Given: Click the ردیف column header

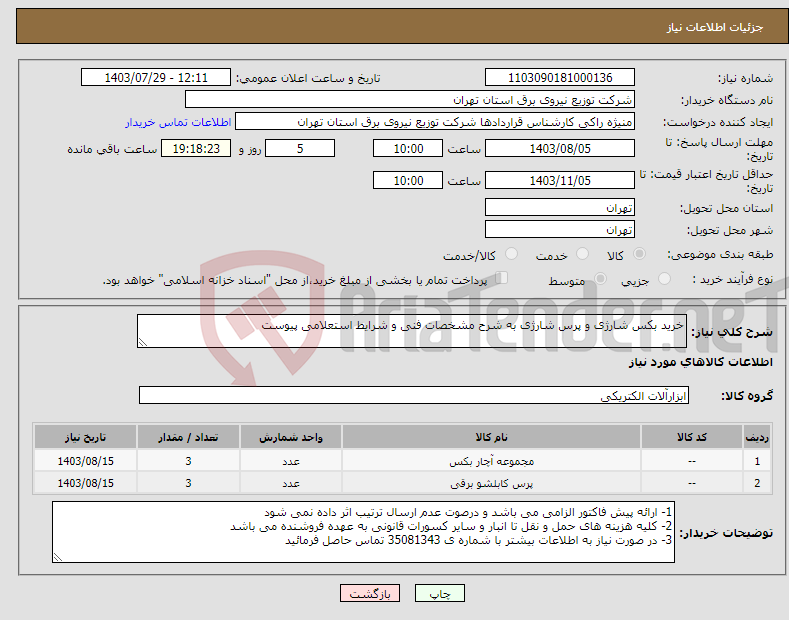Looking at the screenshot, I should 757,437.
